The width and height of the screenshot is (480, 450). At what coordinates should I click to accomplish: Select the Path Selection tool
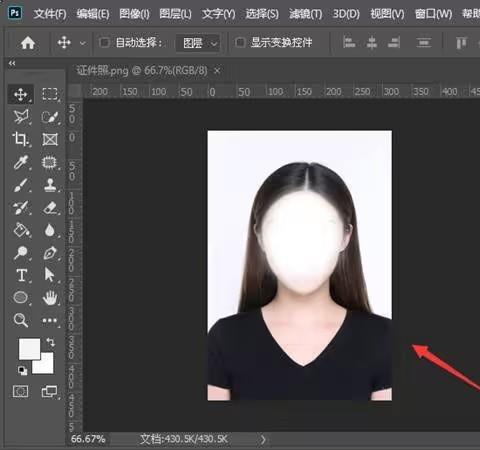50,275
